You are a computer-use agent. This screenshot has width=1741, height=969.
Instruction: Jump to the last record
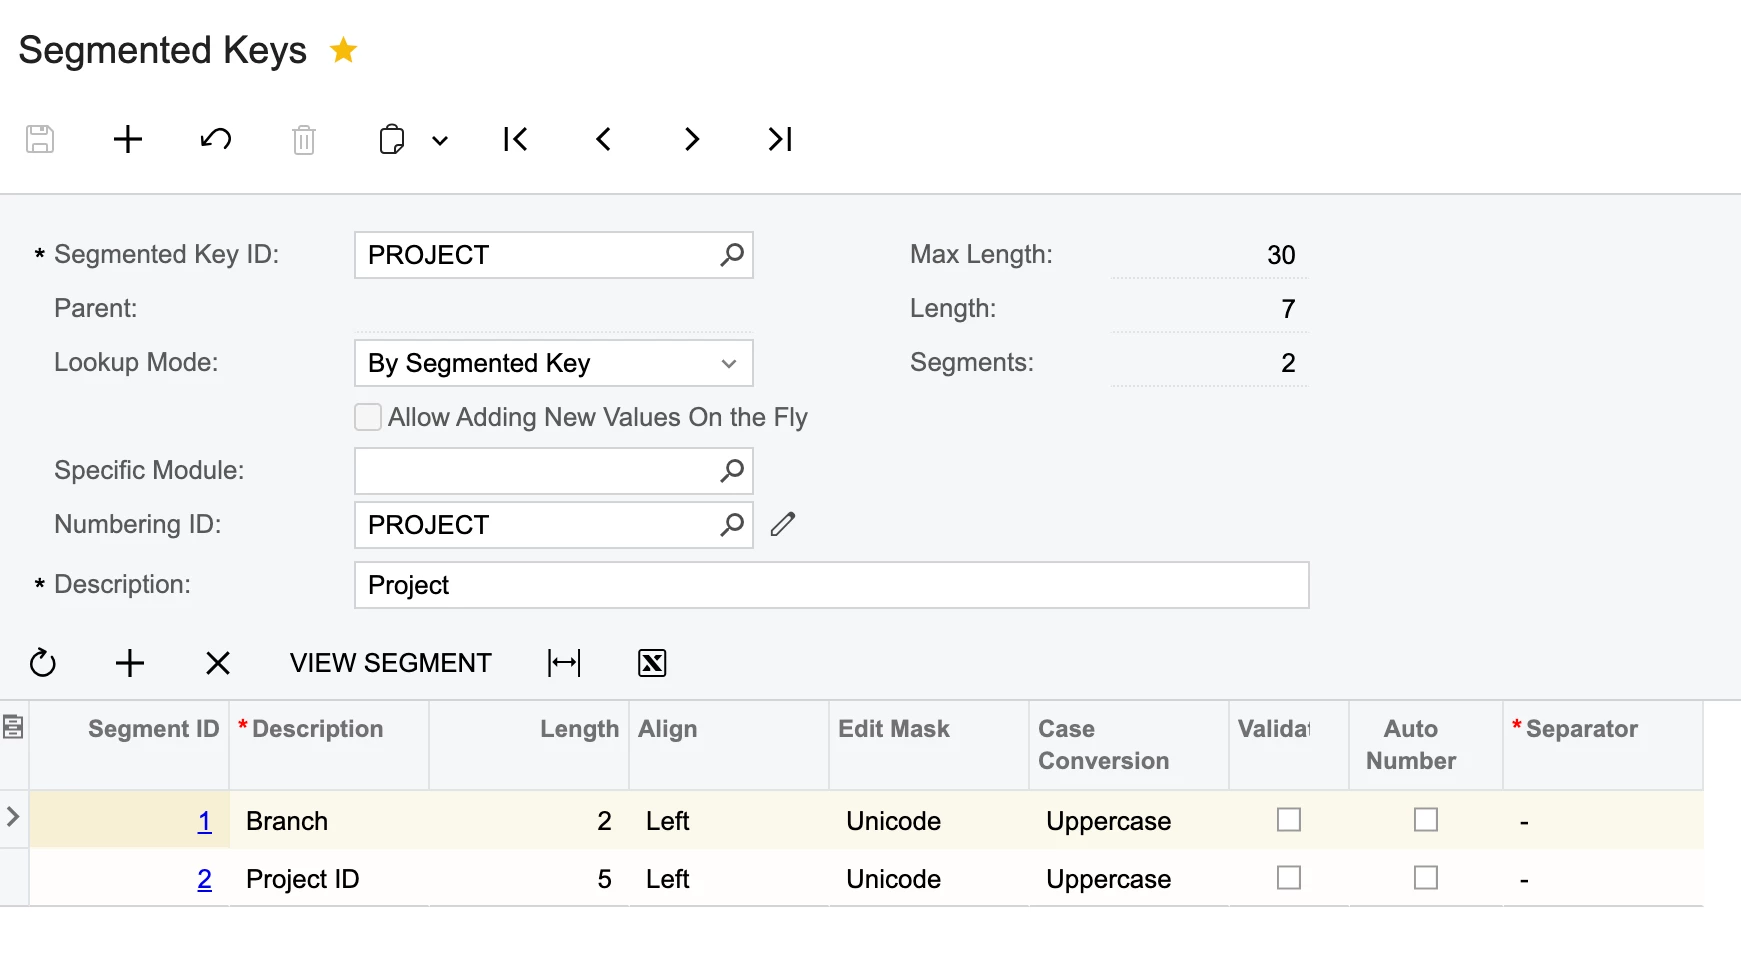[780, 139]
